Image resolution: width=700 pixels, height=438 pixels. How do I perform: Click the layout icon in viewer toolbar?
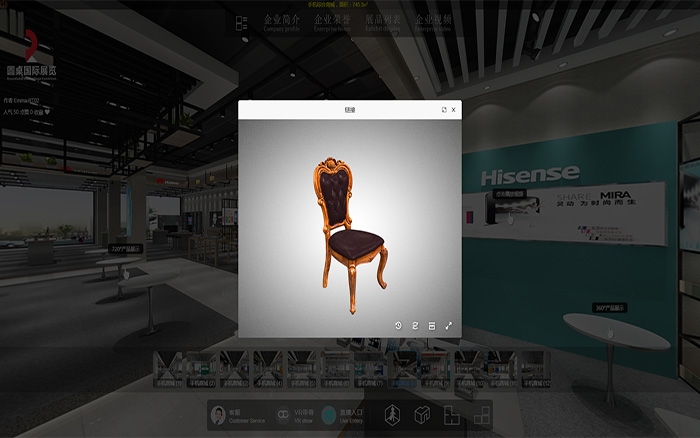pos(431,326)
